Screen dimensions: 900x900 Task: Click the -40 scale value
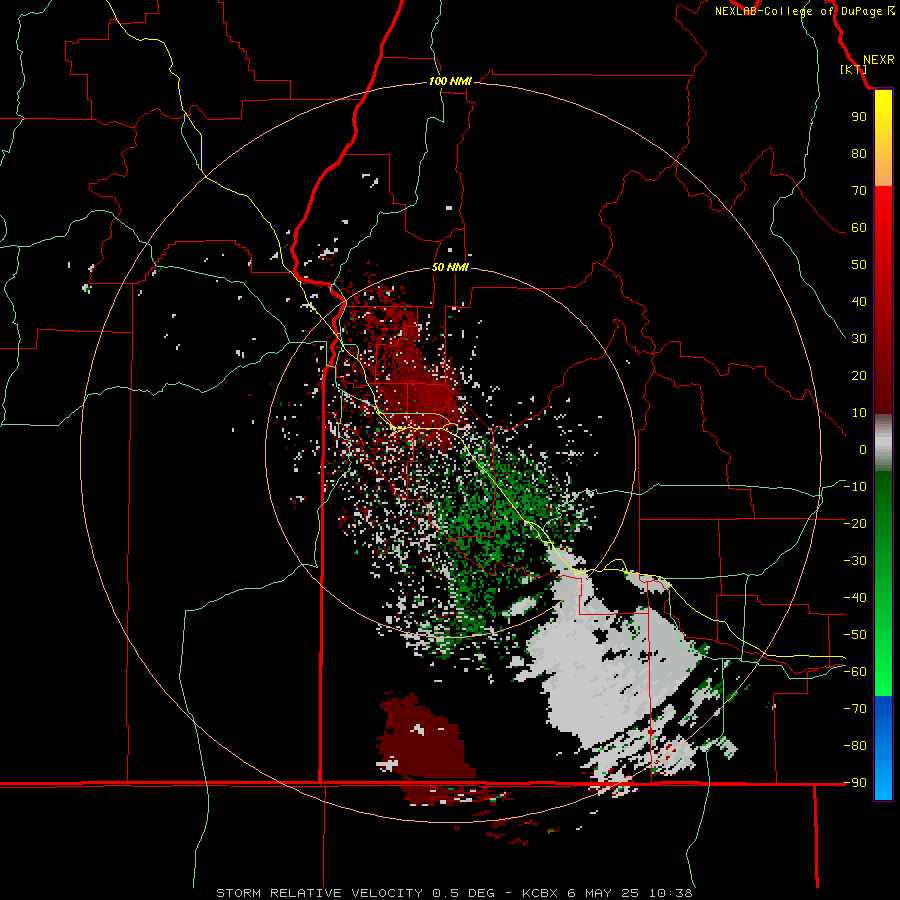[855, 598]
